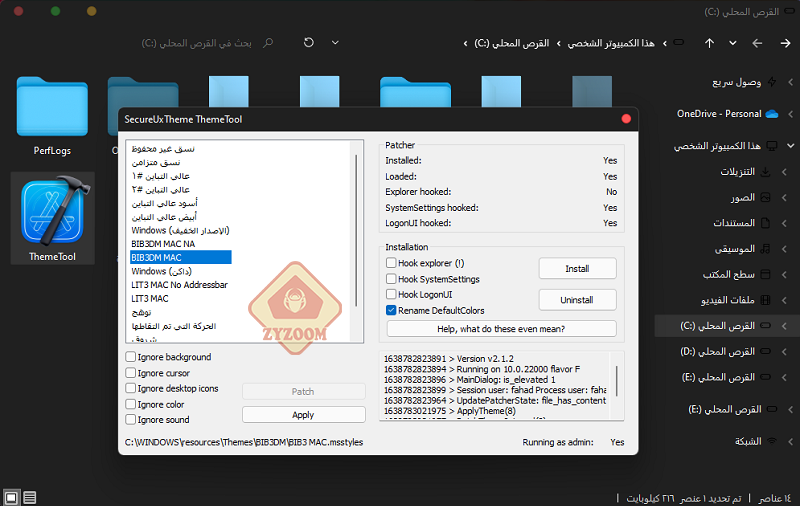The width and height of the screenshot is (800, 506).
Task: Select 'LIT3 MAC' theme entry
Action: 149,298
